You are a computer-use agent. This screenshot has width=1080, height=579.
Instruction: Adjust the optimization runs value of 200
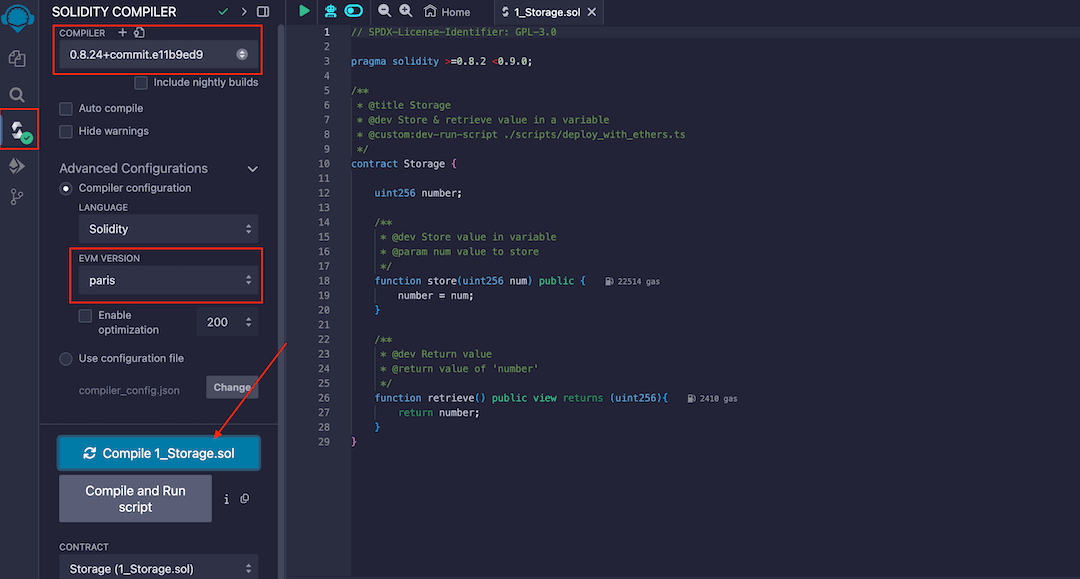(230, 322)
